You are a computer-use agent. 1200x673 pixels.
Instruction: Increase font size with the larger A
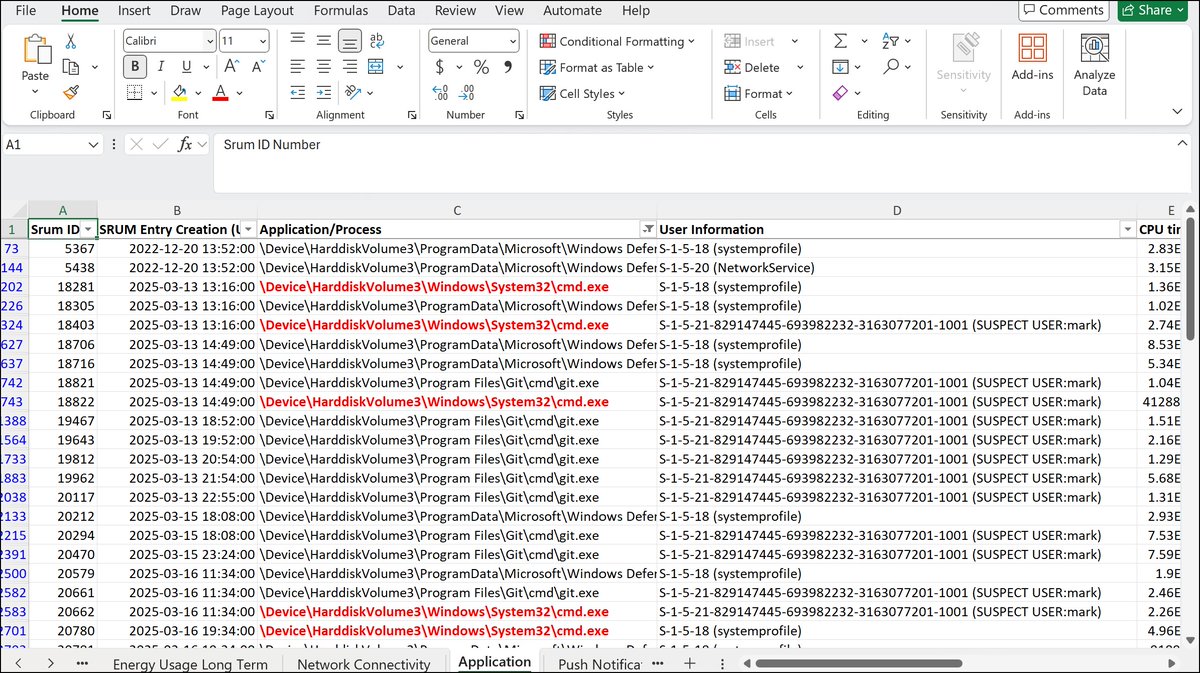click(x=231, y=67)
